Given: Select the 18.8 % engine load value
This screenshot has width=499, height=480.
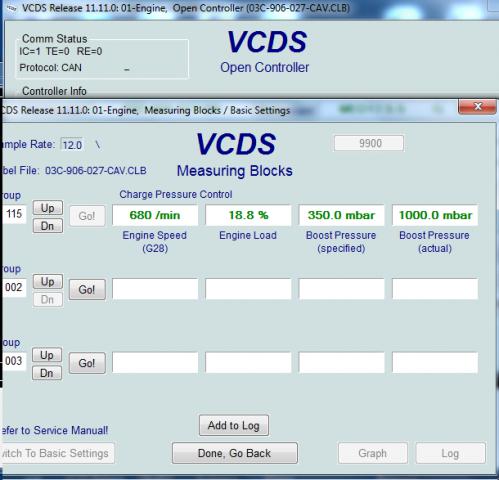Looking at the screenshot, I should pyautogui.click(x=248, y=215).
